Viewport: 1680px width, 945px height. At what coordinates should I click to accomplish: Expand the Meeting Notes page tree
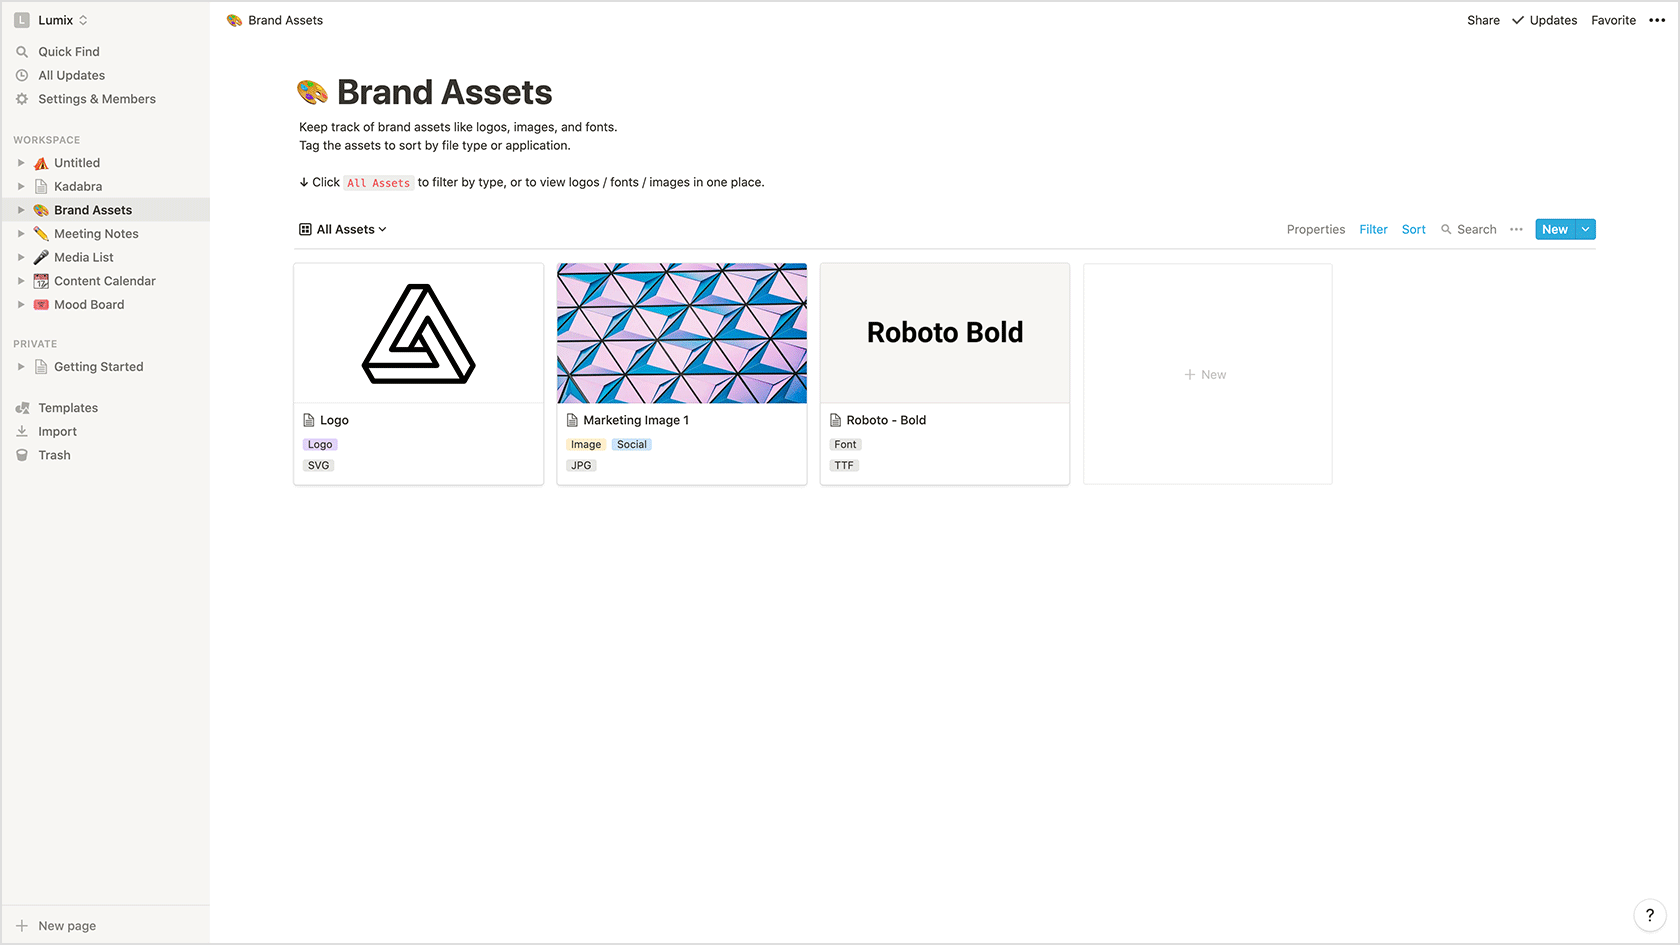(21, 234)
